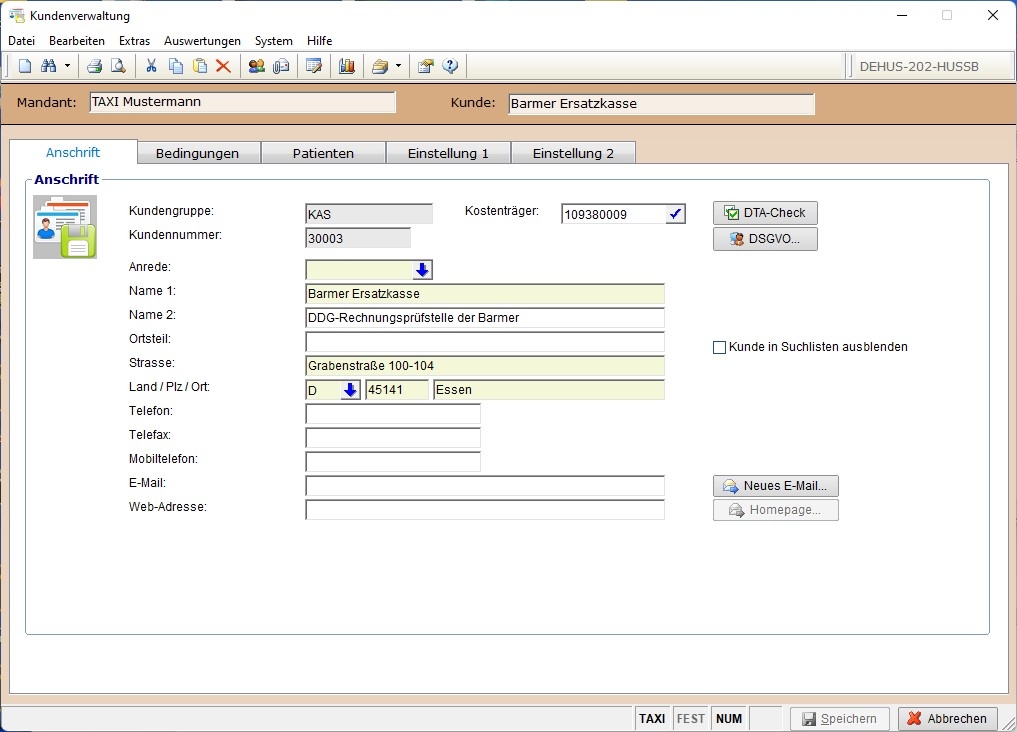Click the scissors cut icon
Image resolution: width=1017 pixels, height=732 pixels.
click(x=151, y=66)
